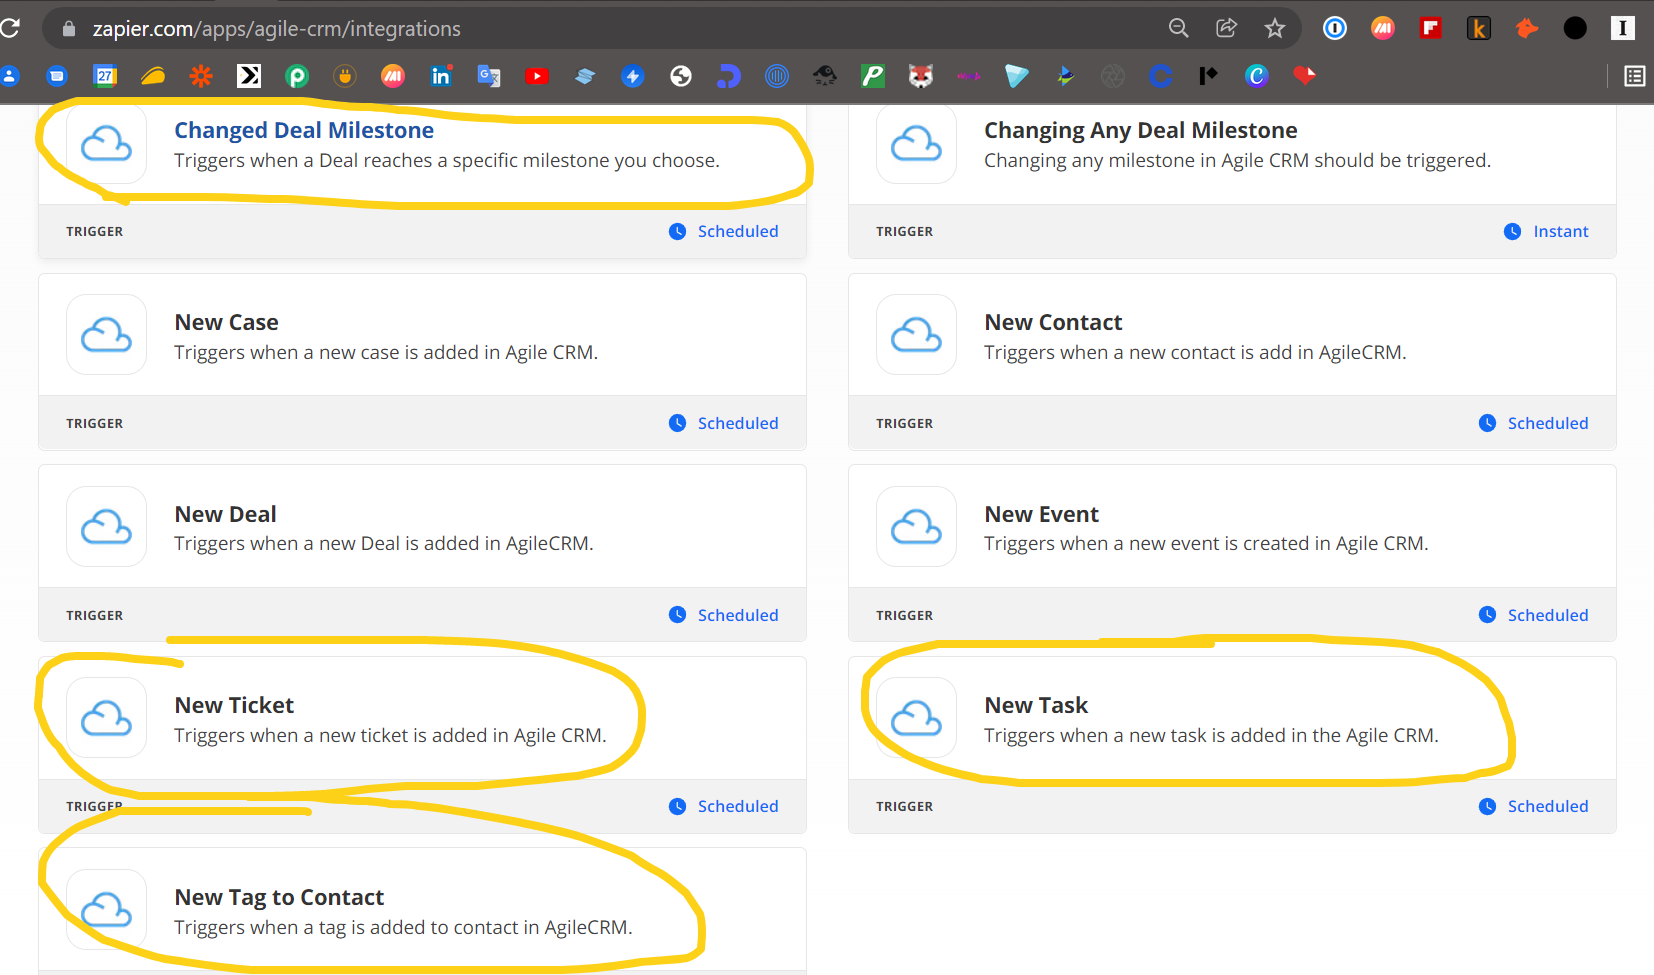Open the 1Password extension
Image resolution: width=1654 pixels, height=975 pixels.
coord(1335,28)
